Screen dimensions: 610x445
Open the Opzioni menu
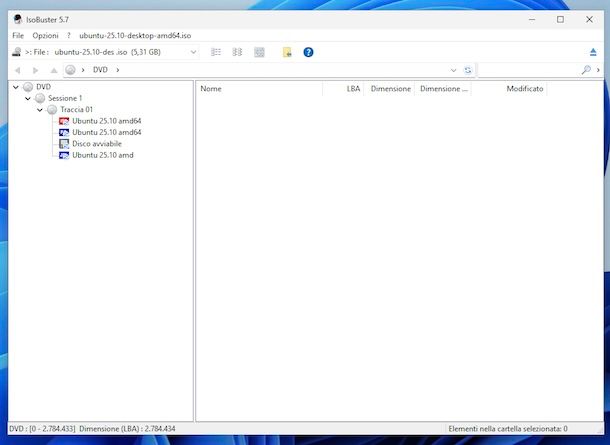pos(45,35)
